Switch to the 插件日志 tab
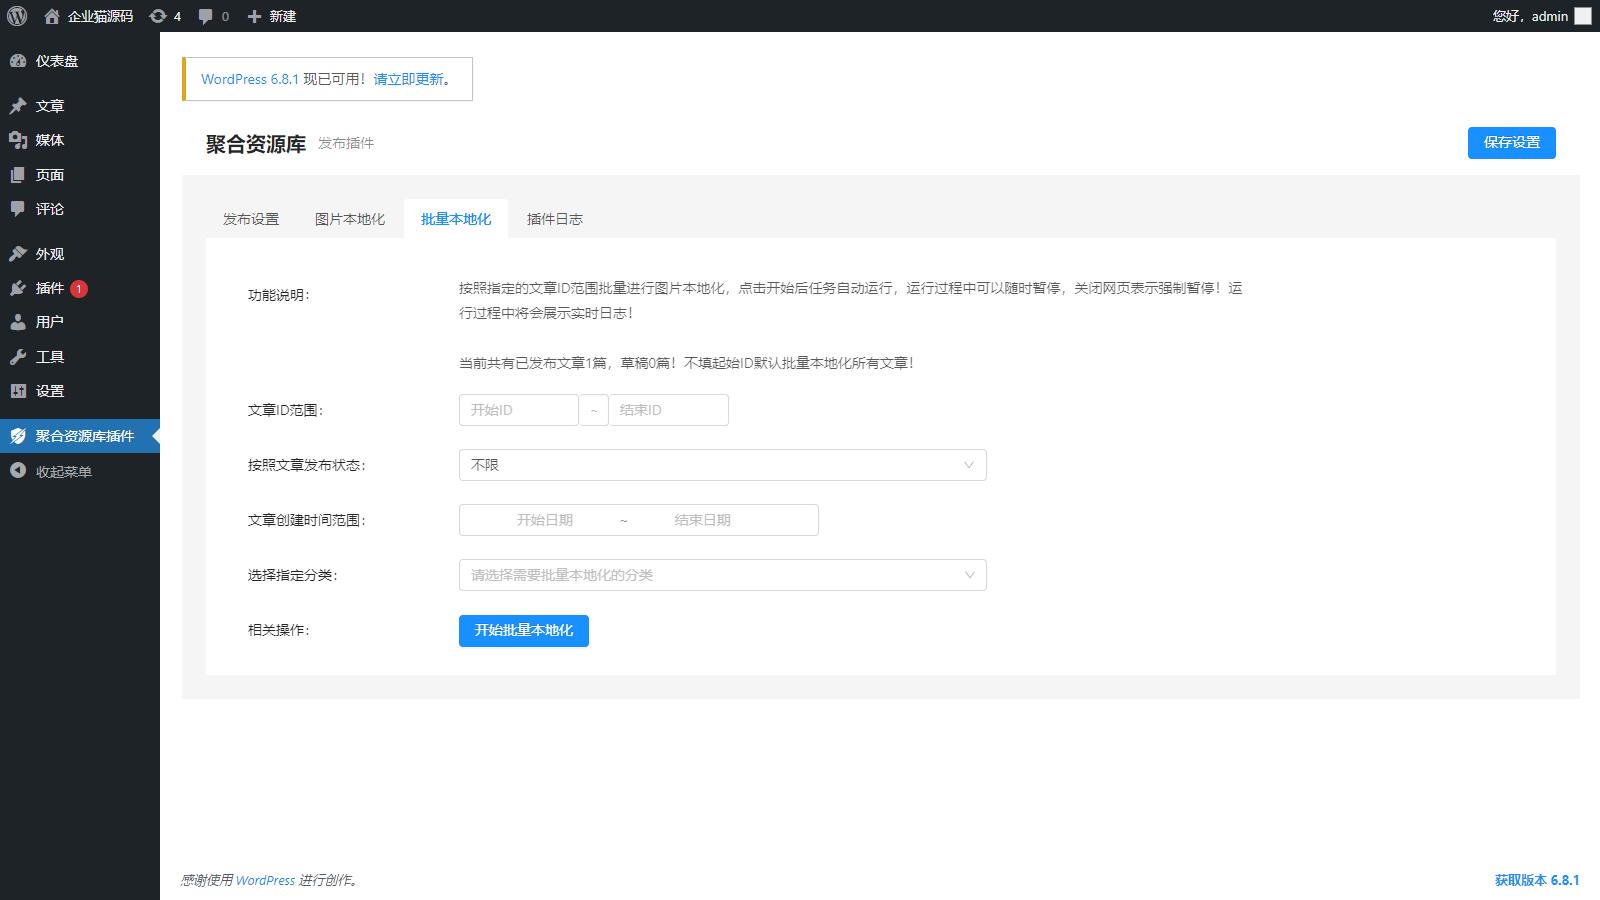Screen dimensions: 1600x900 554,219
